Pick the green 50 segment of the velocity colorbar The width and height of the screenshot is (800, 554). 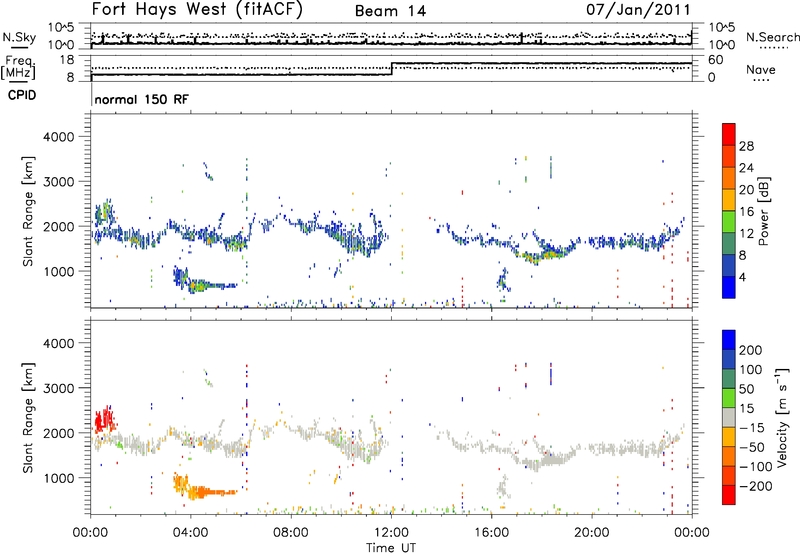[x=729, y=398]
